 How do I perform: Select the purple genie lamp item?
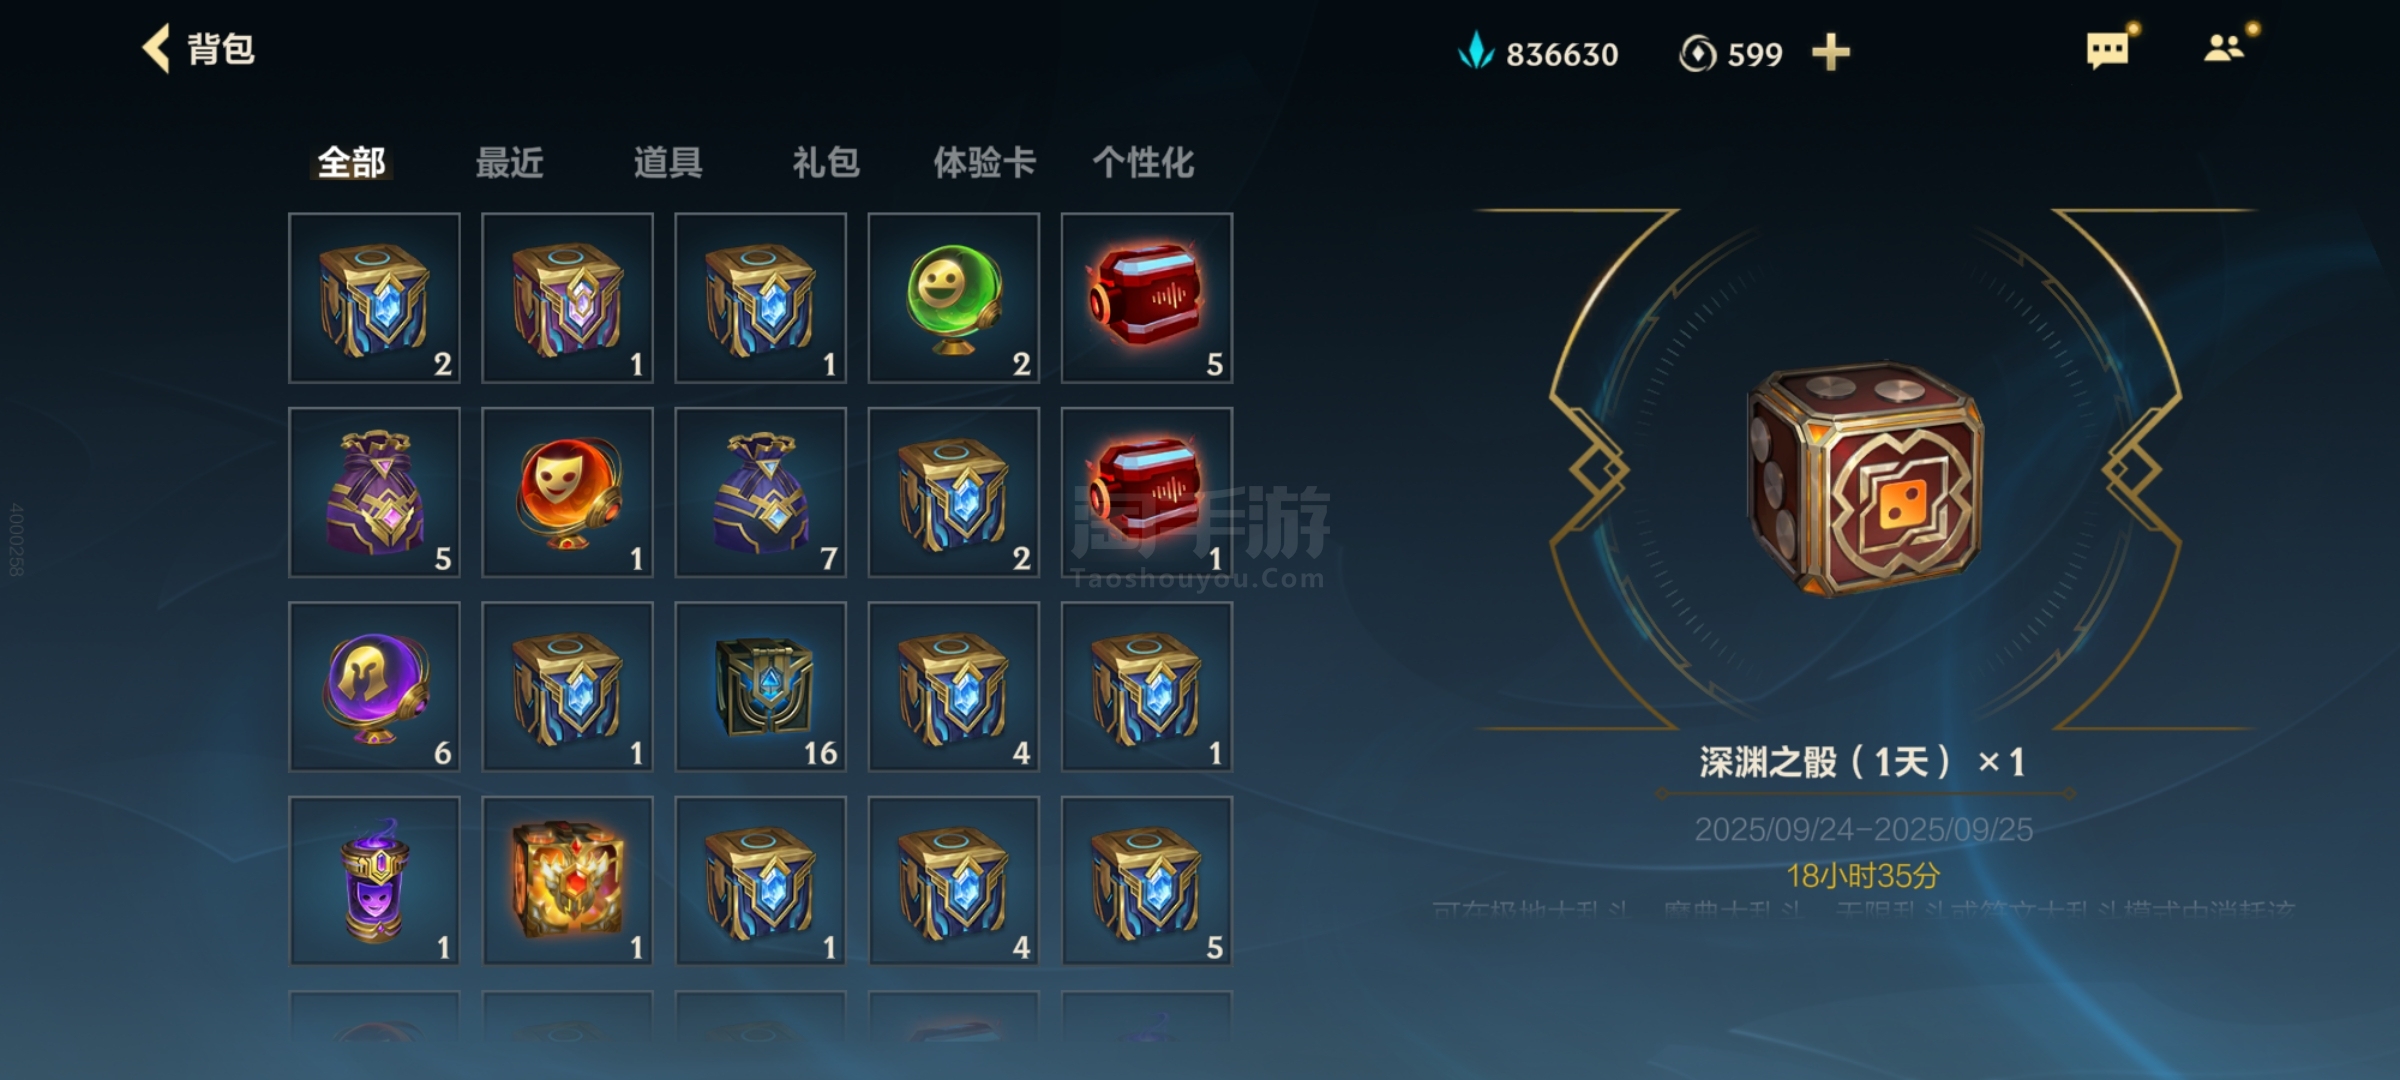374,881
